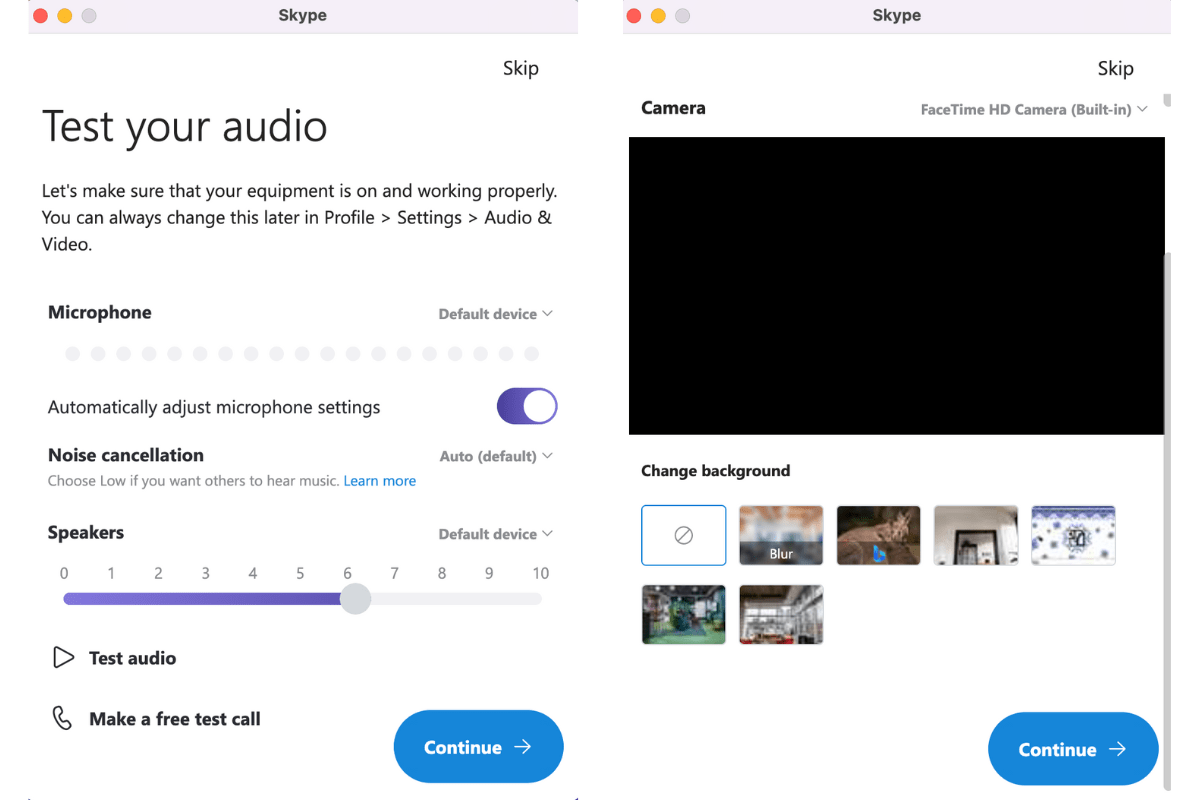Select the no-background circle icon
The width and height of the screenshot is (1200, 800).
(683, 535)
